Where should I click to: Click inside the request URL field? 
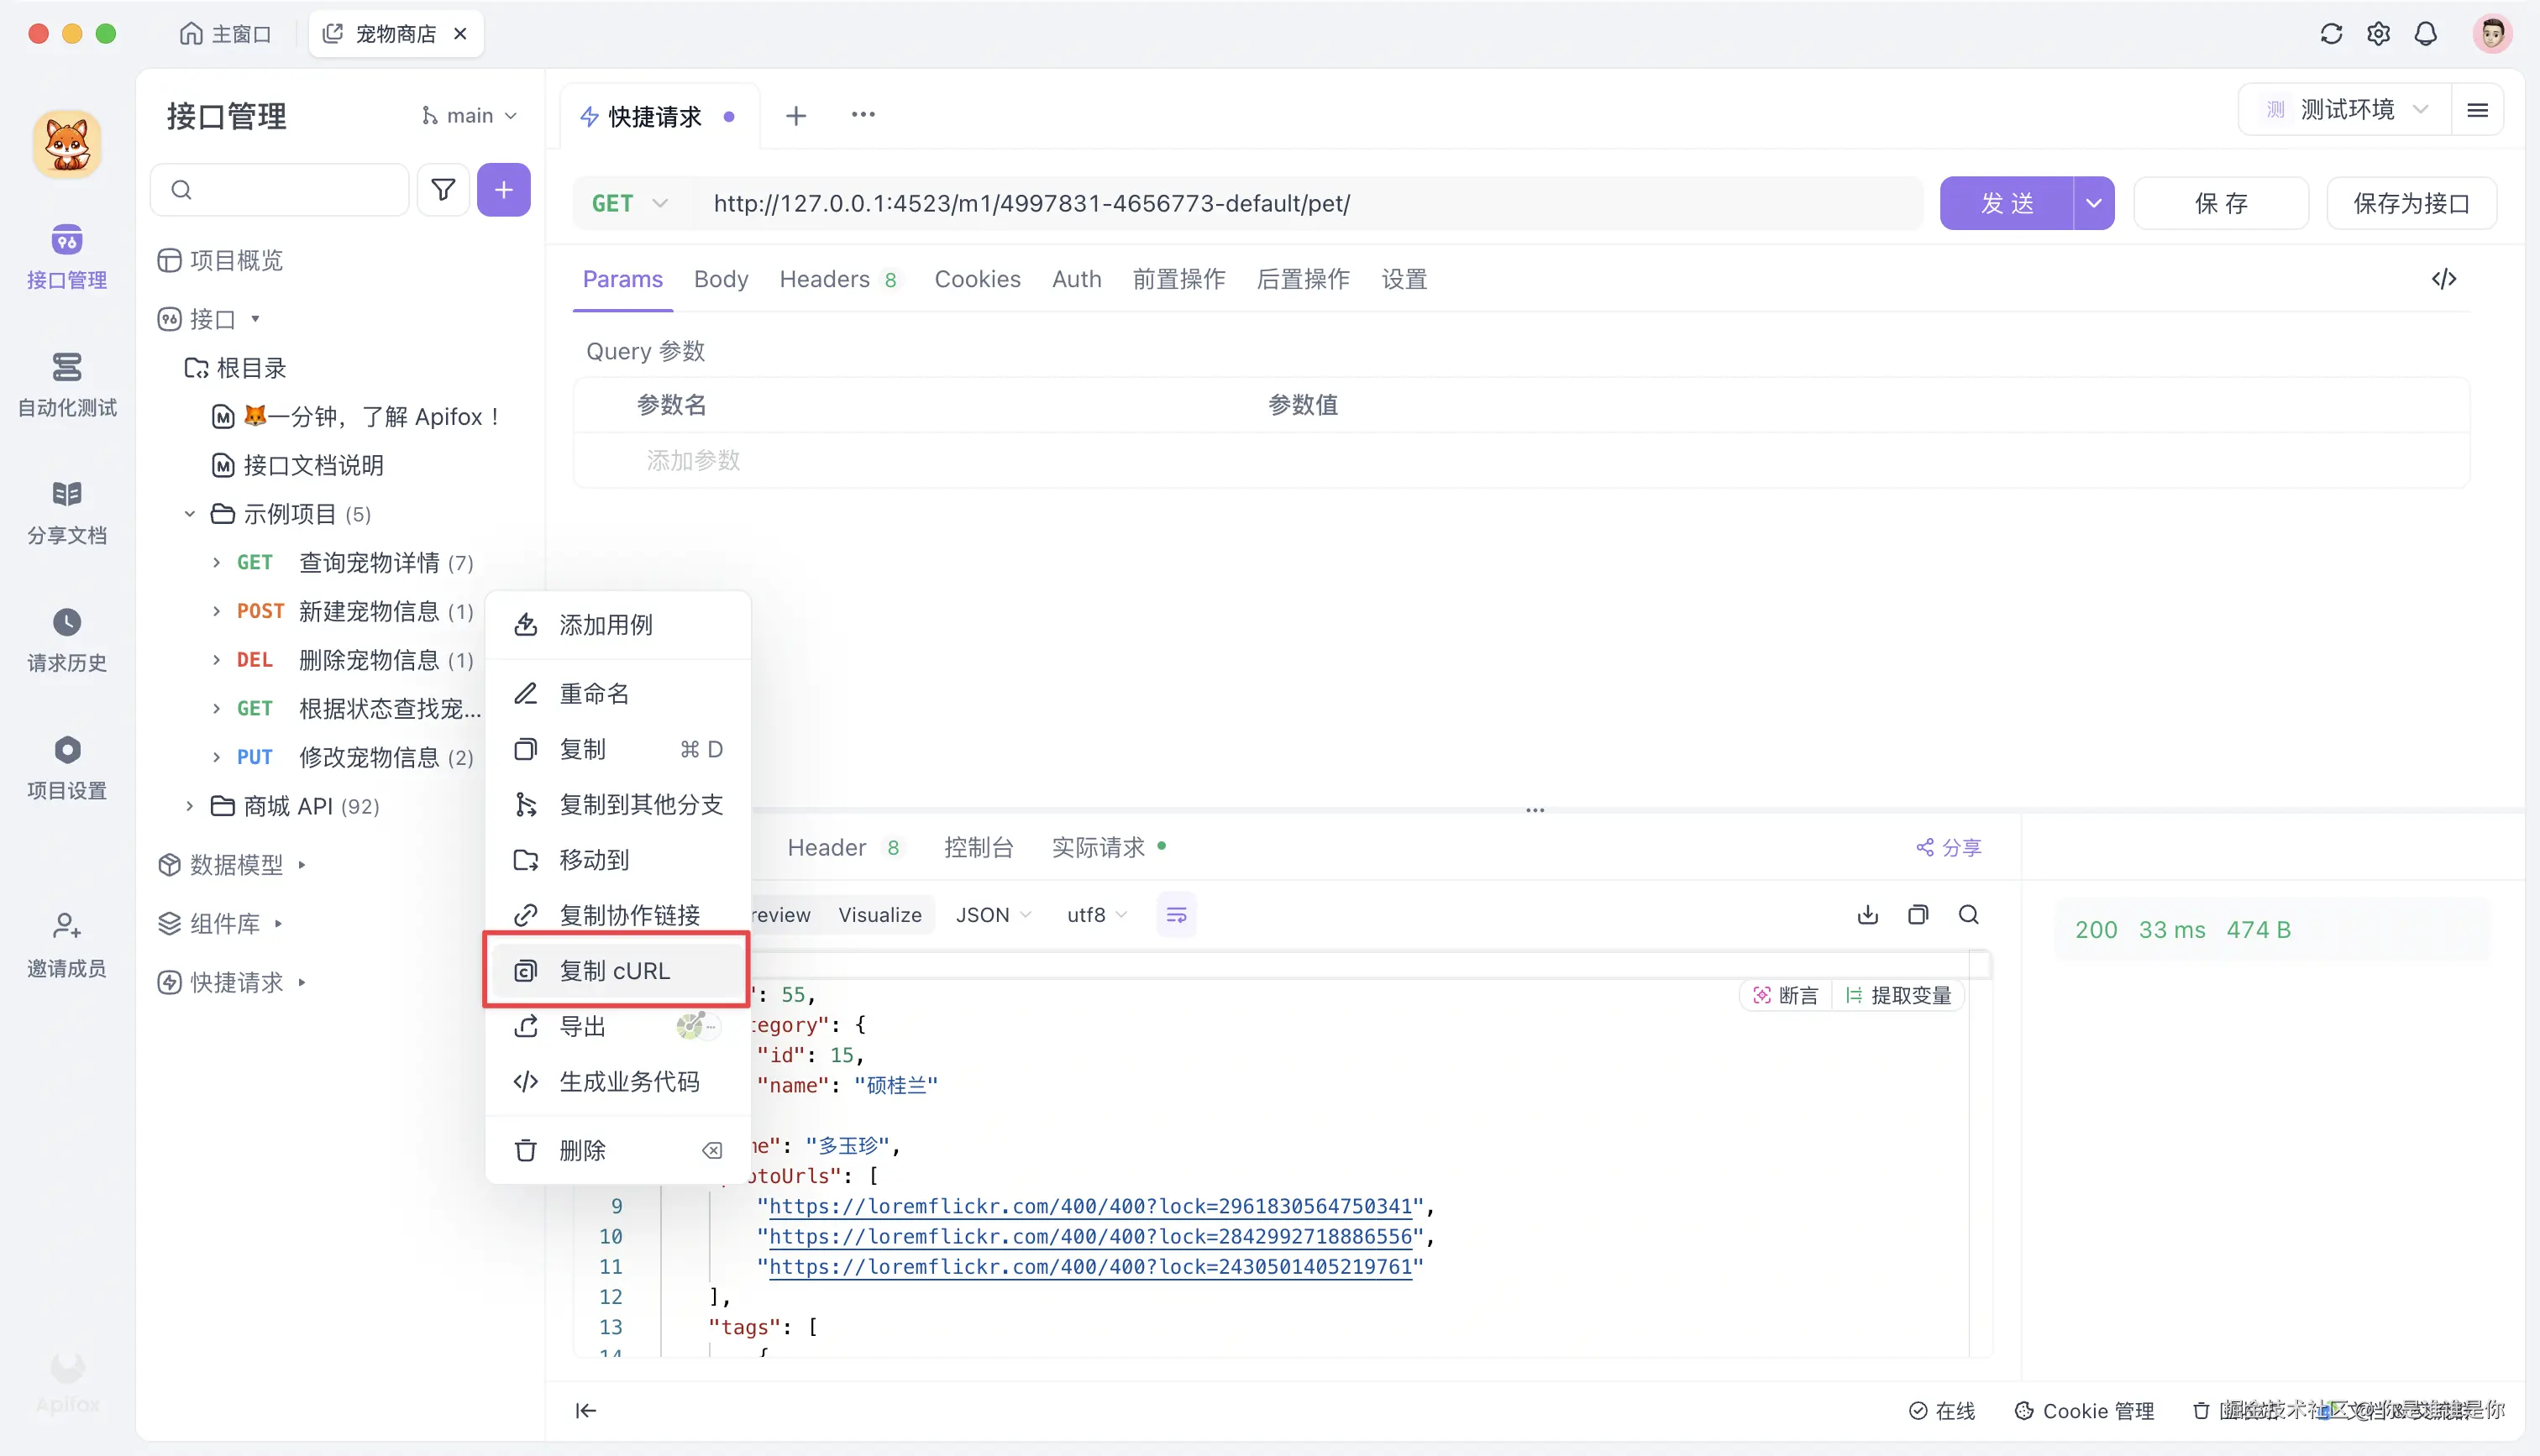pos(1300,202)
